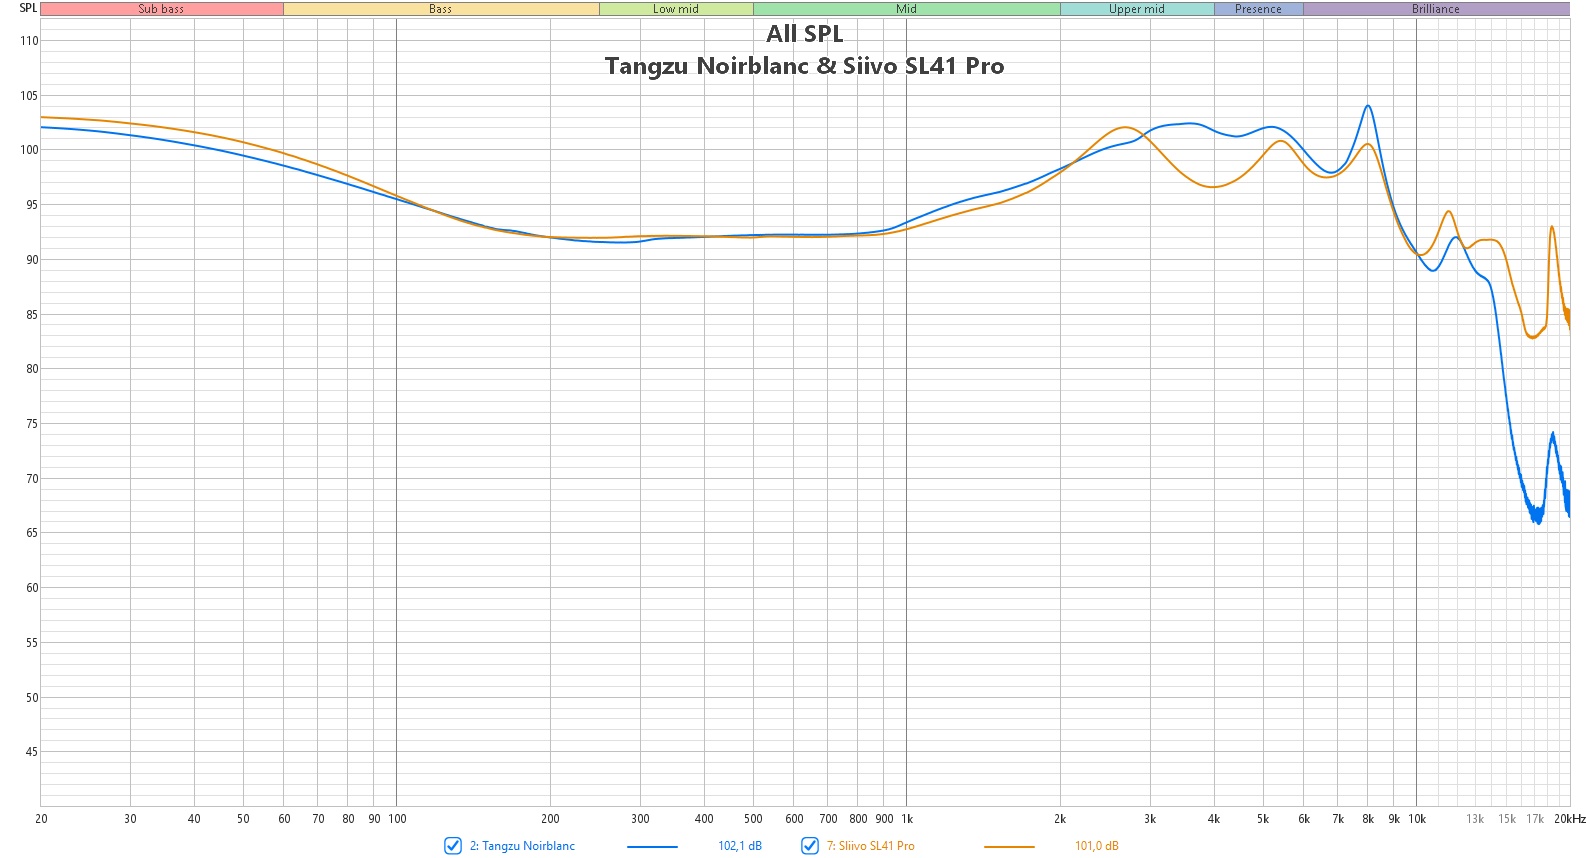Screen dimensions: 1590x858
Task: Click the 95 value on the SPL axis
Action: pos(32,205)
